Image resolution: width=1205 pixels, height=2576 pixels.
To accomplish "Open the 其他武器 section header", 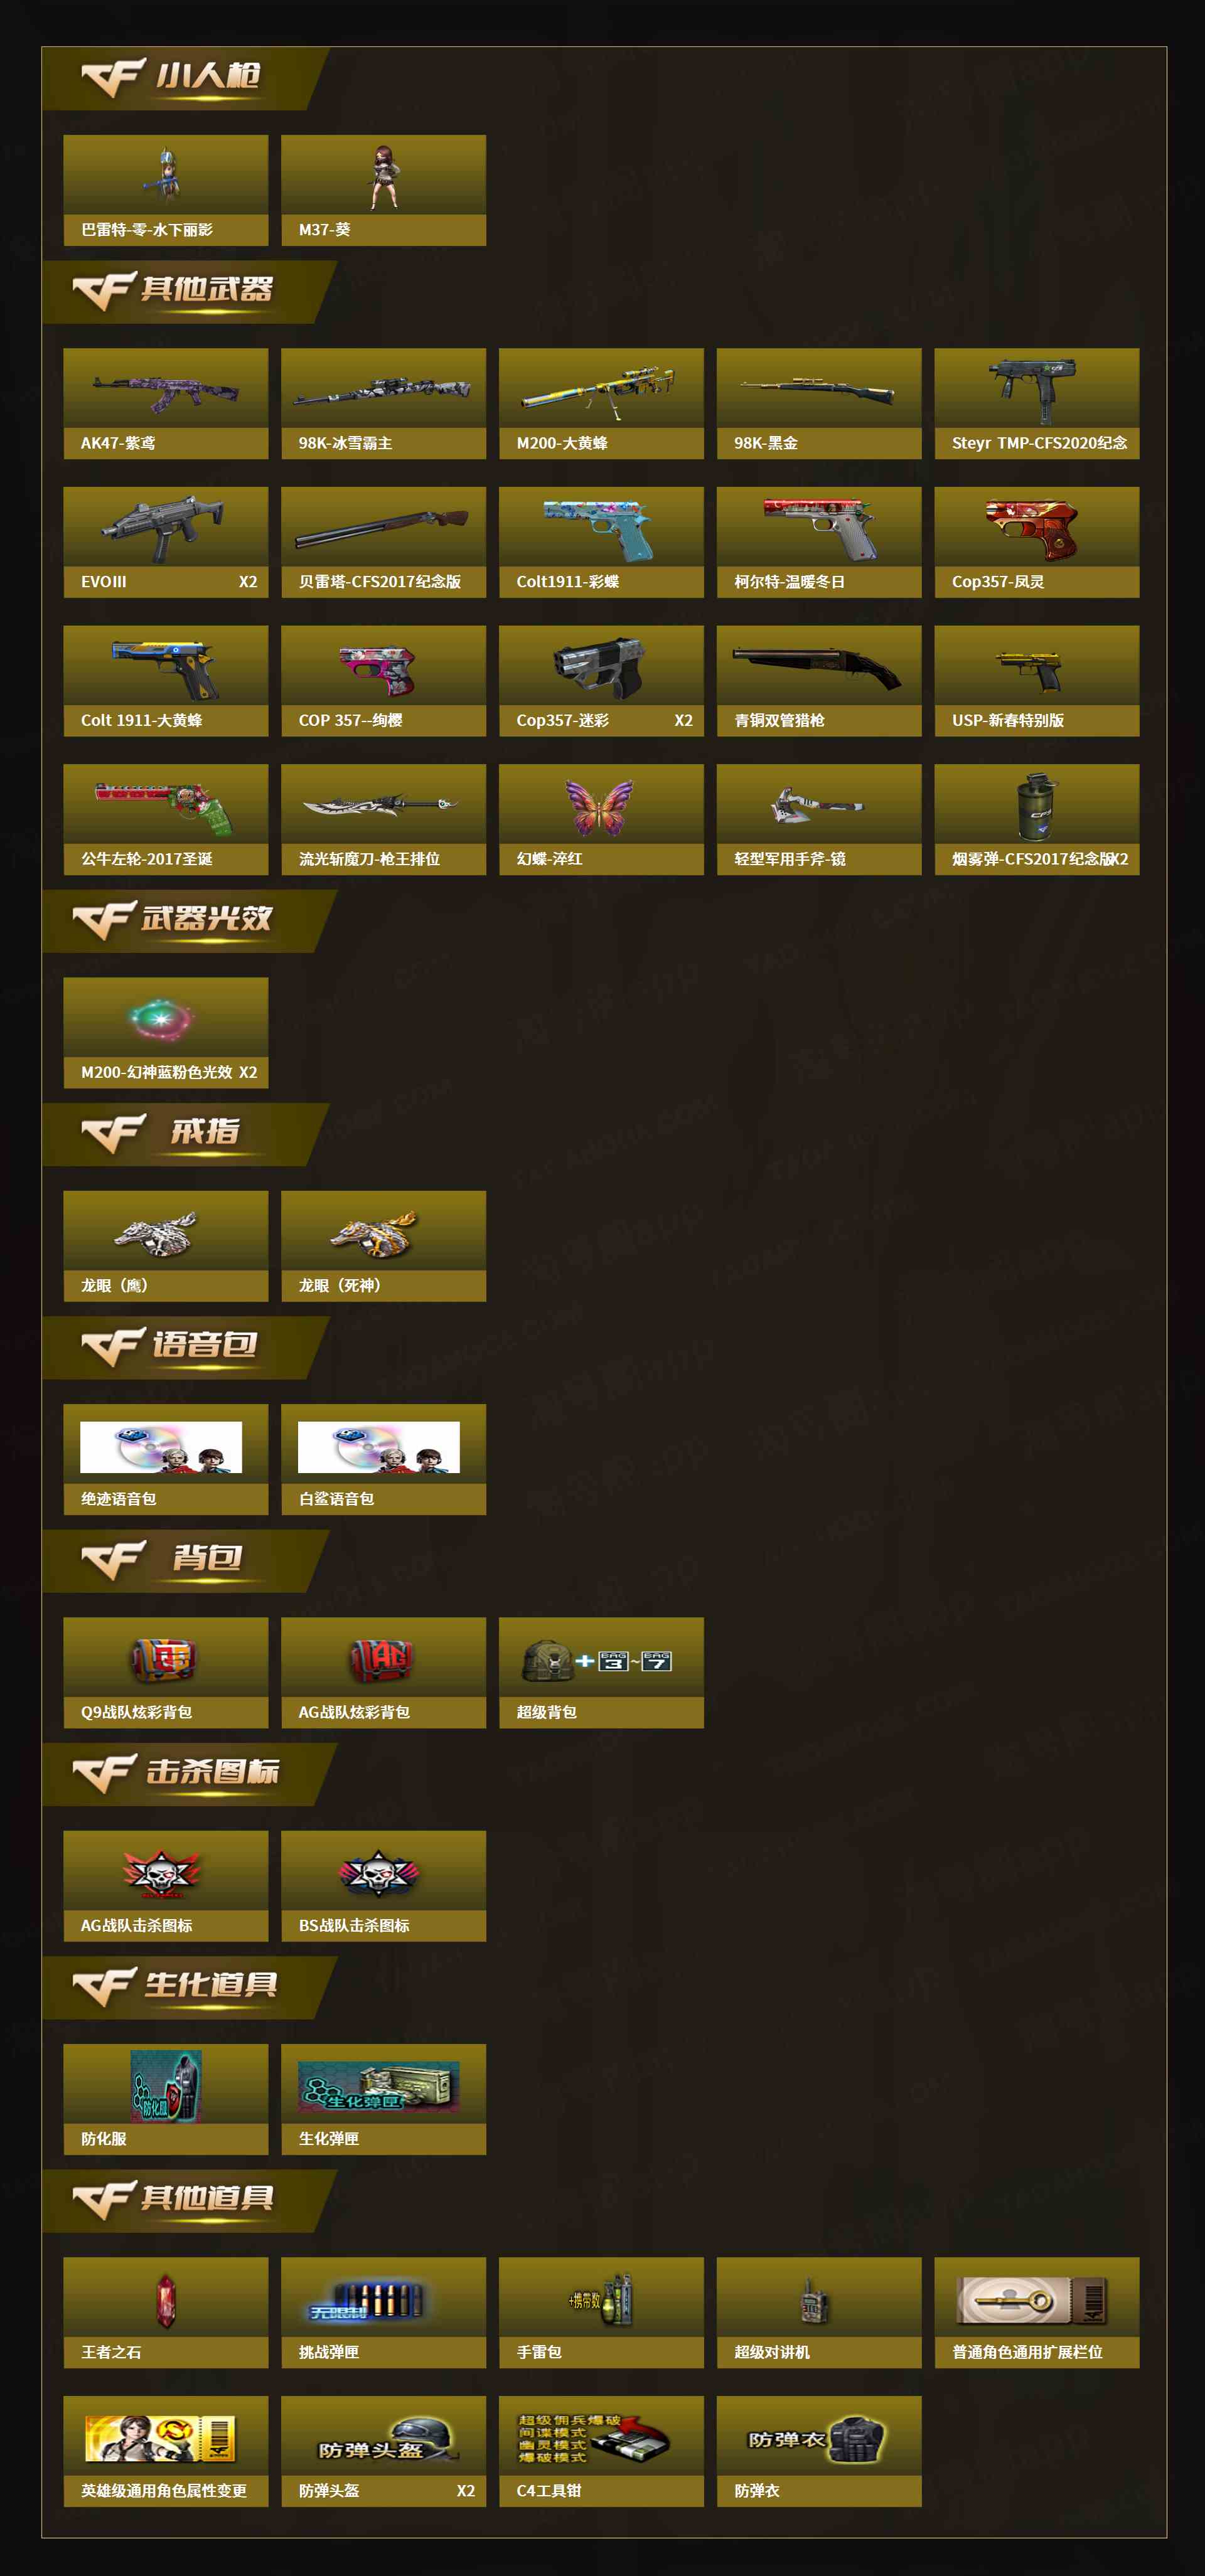I will click(x=206, y=289).
